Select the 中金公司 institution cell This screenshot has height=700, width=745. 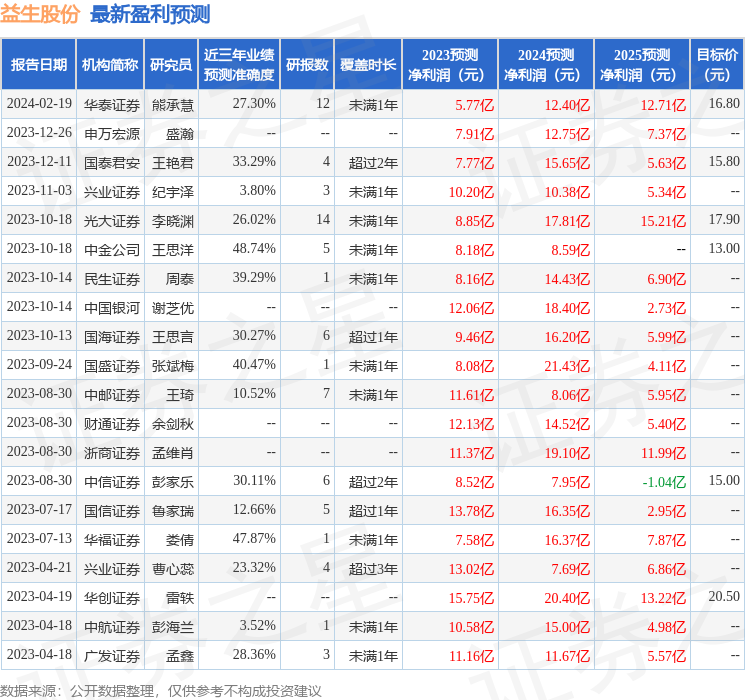click(112, 249)
